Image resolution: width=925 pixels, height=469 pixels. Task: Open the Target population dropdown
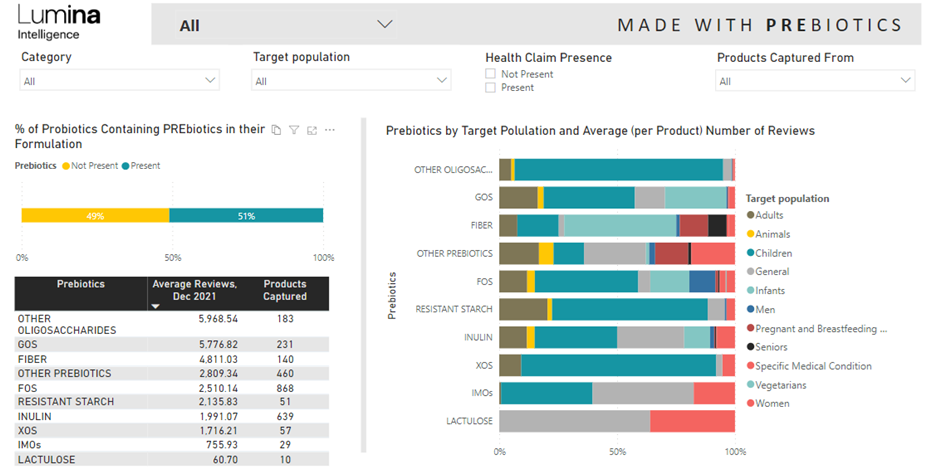point(442,80)
